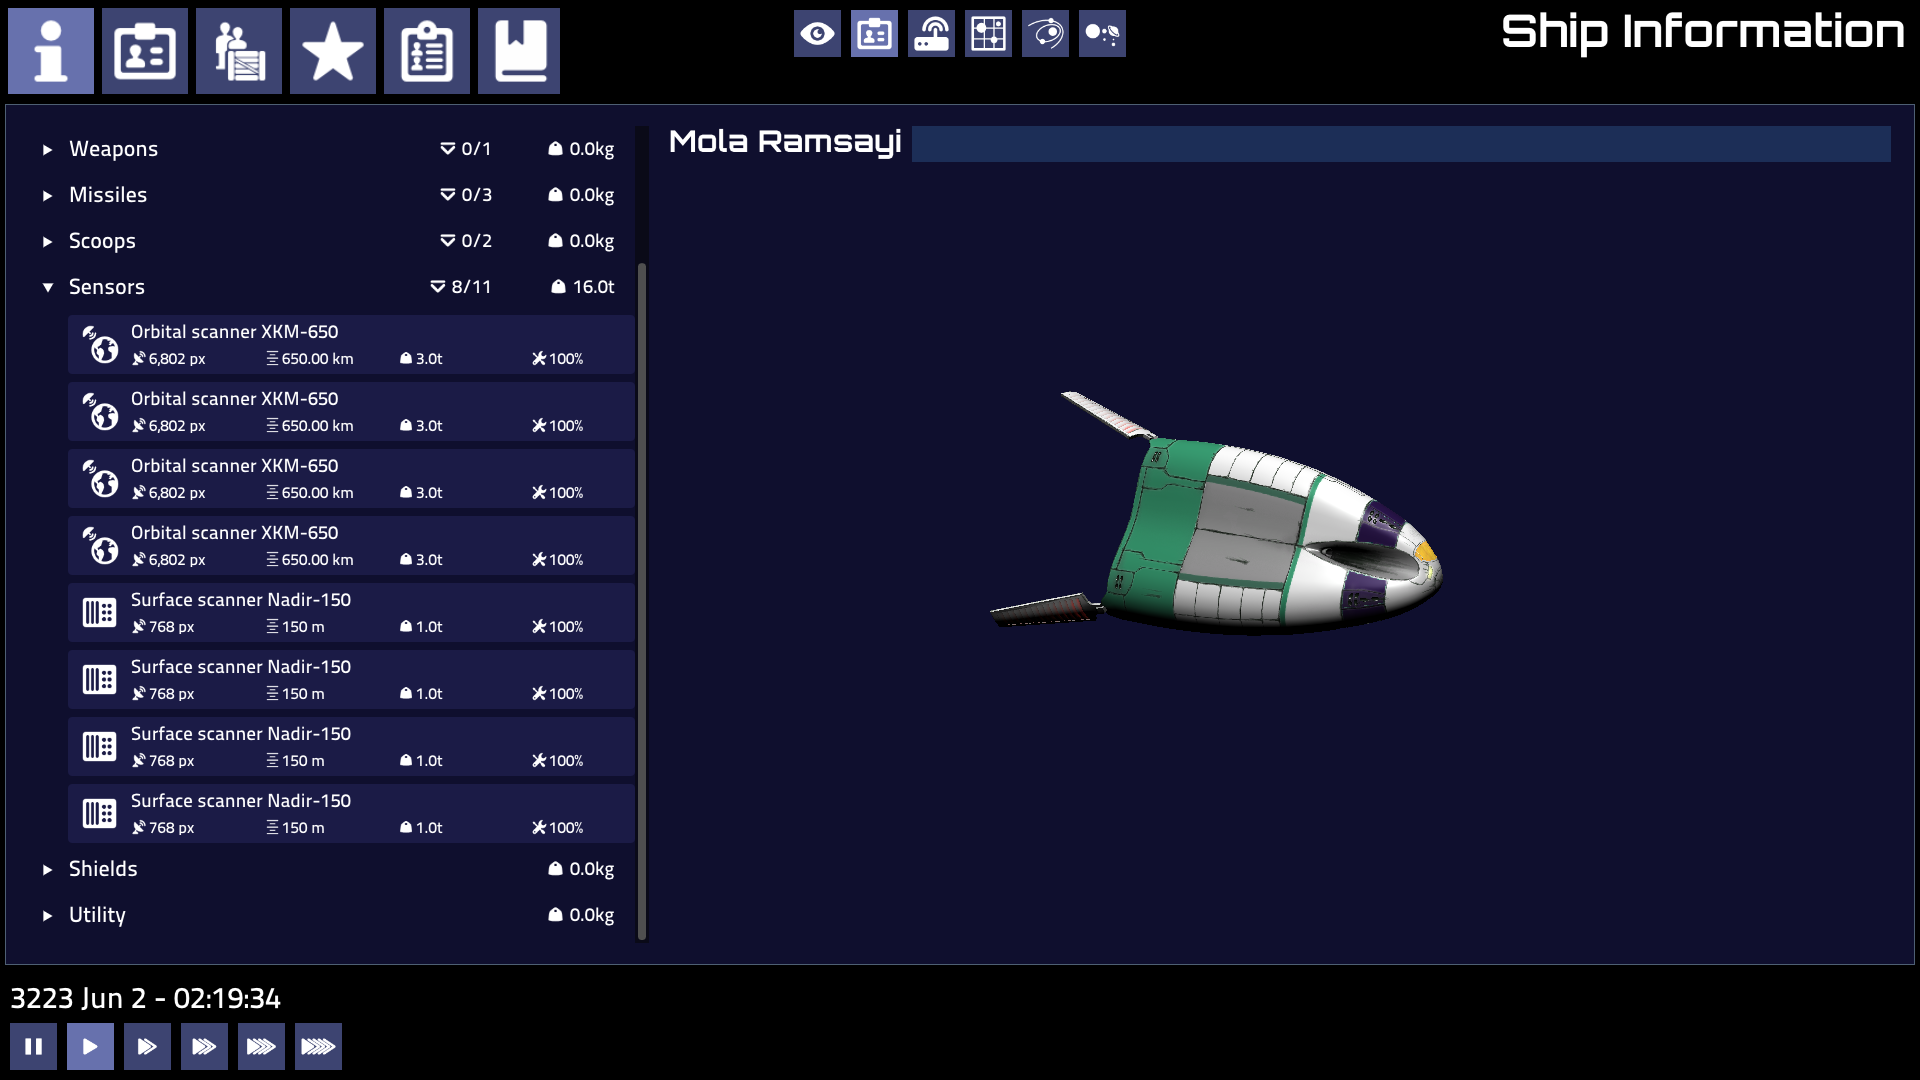1920x1080 pixels.
Task: Click the star reputation icon
Action: 333,51
